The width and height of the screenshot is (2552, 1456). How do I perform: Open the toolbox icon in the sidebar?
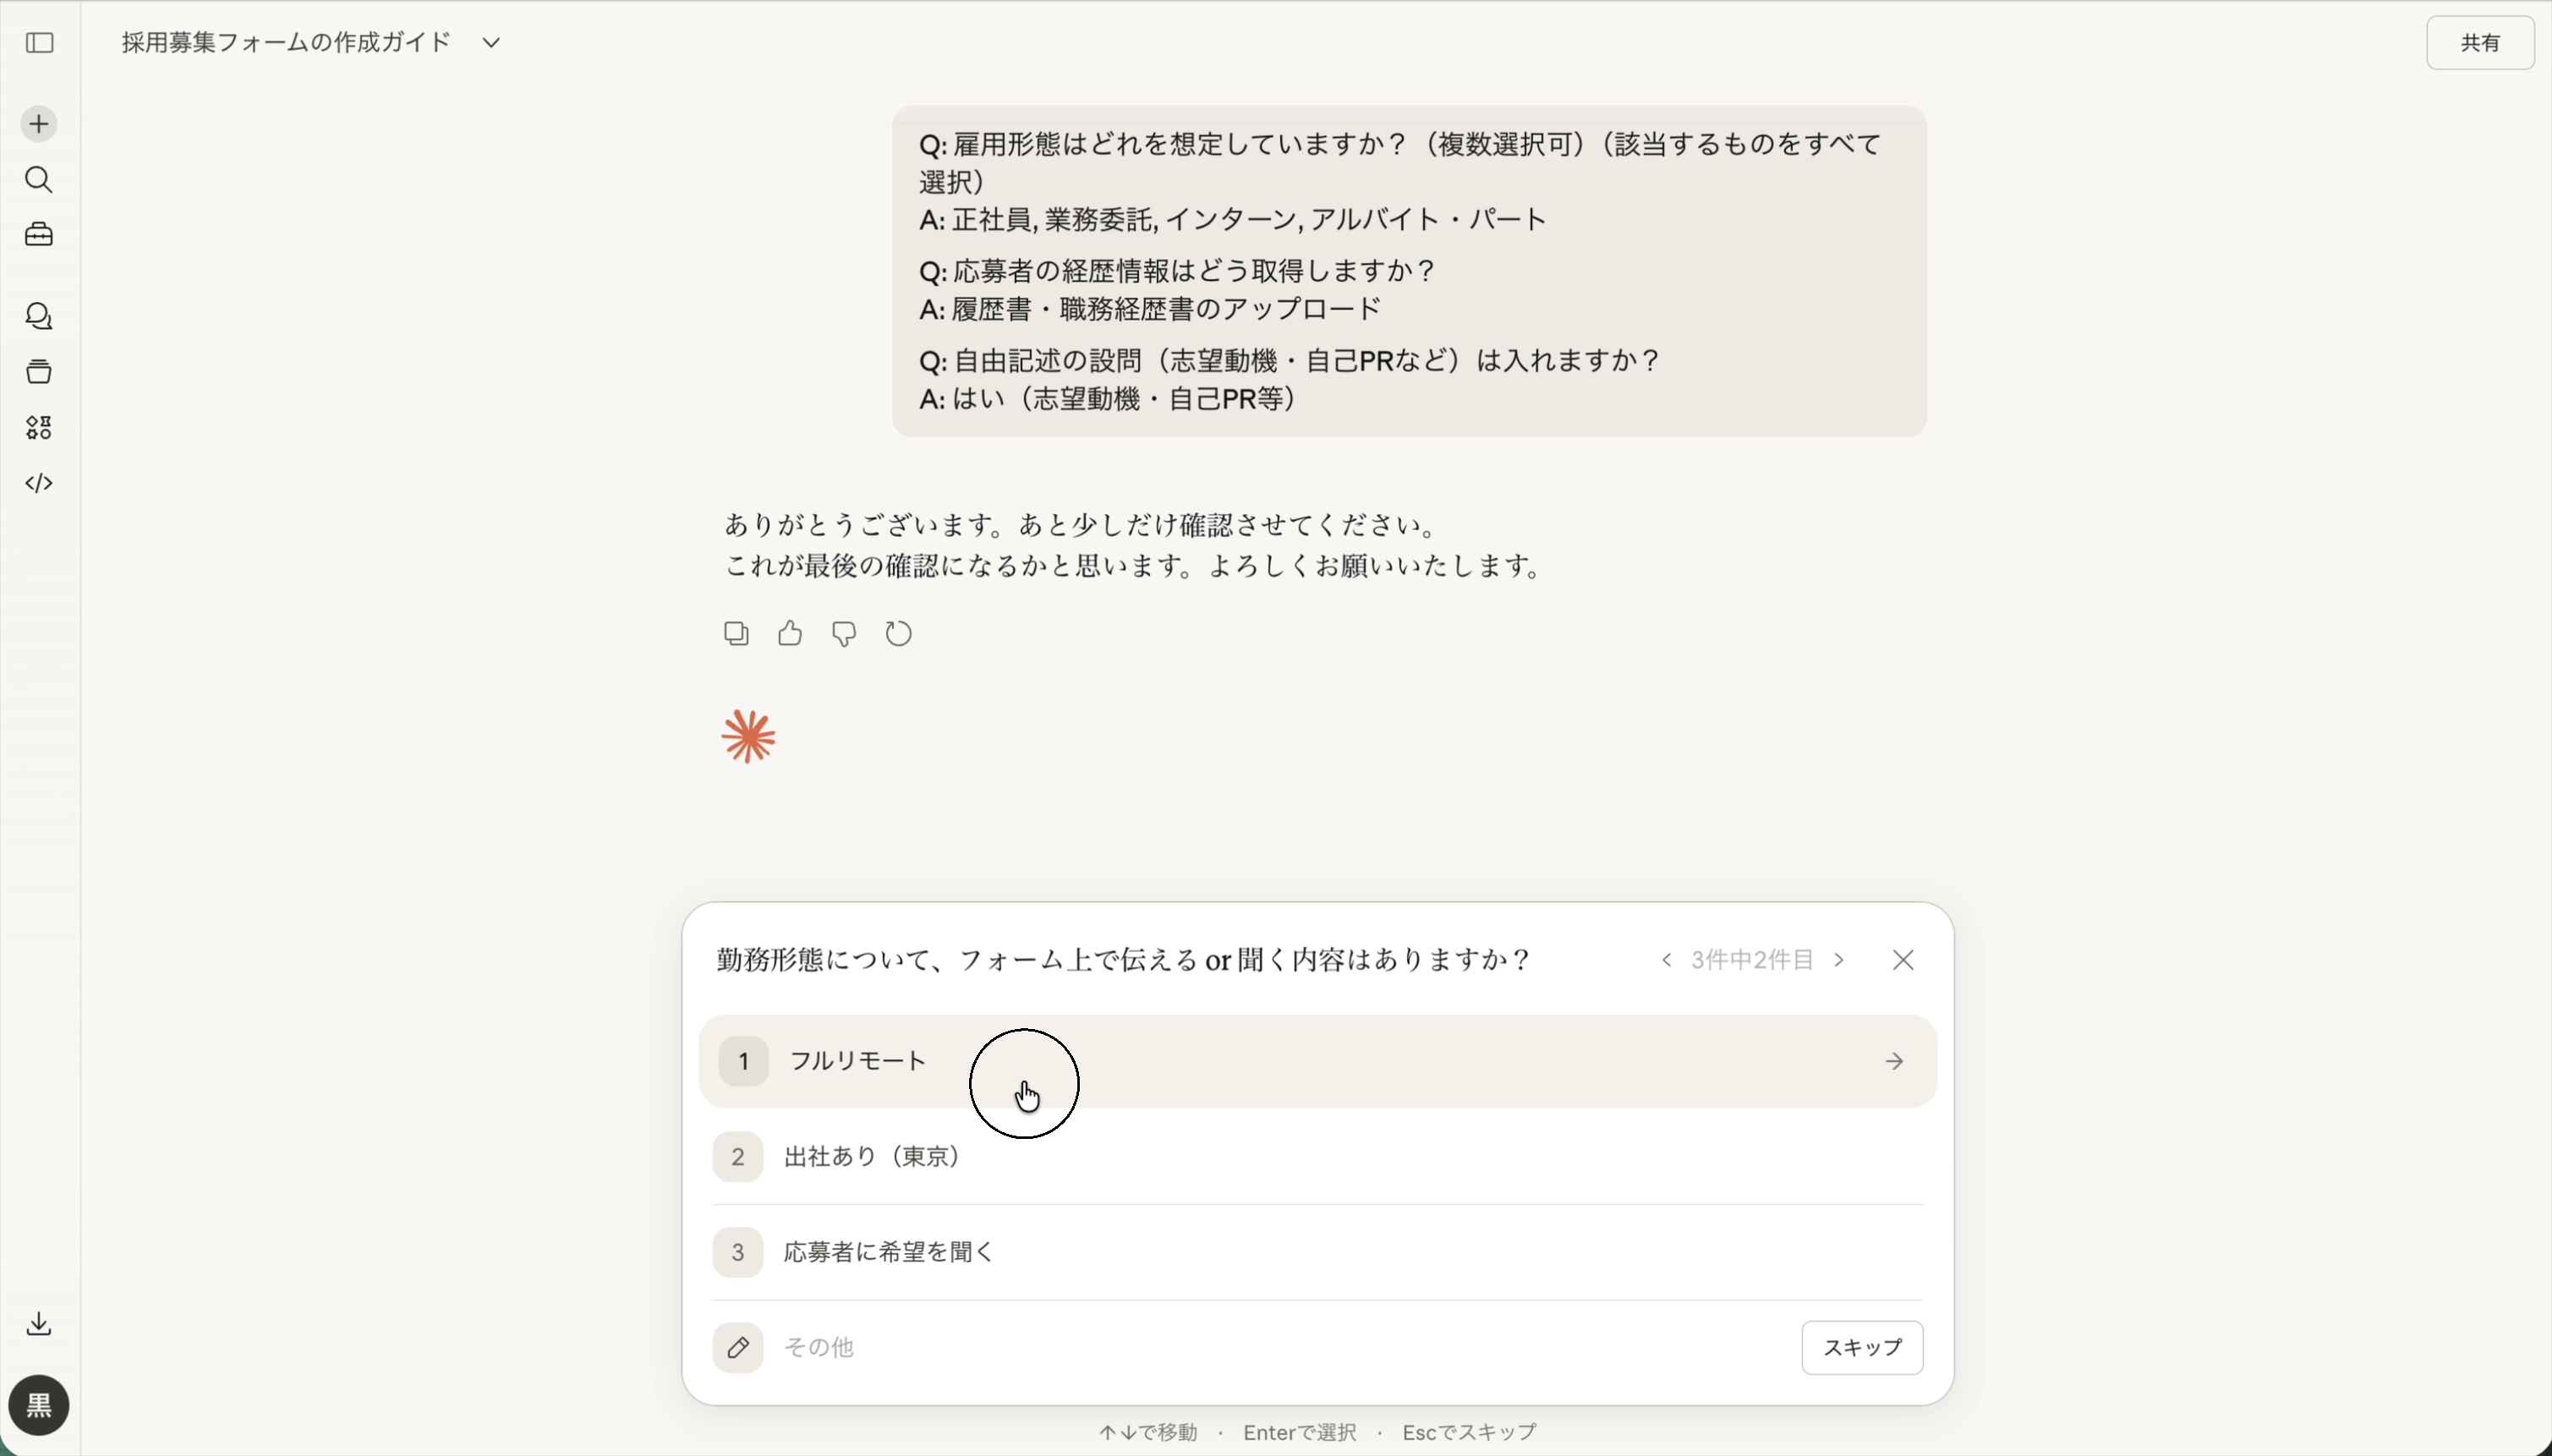click(39, 235)
